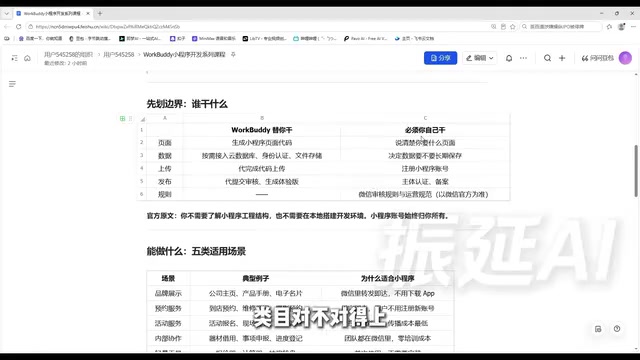
Task: Open 用户545258的知识库 breadcrumb
Action: [69, 54]
